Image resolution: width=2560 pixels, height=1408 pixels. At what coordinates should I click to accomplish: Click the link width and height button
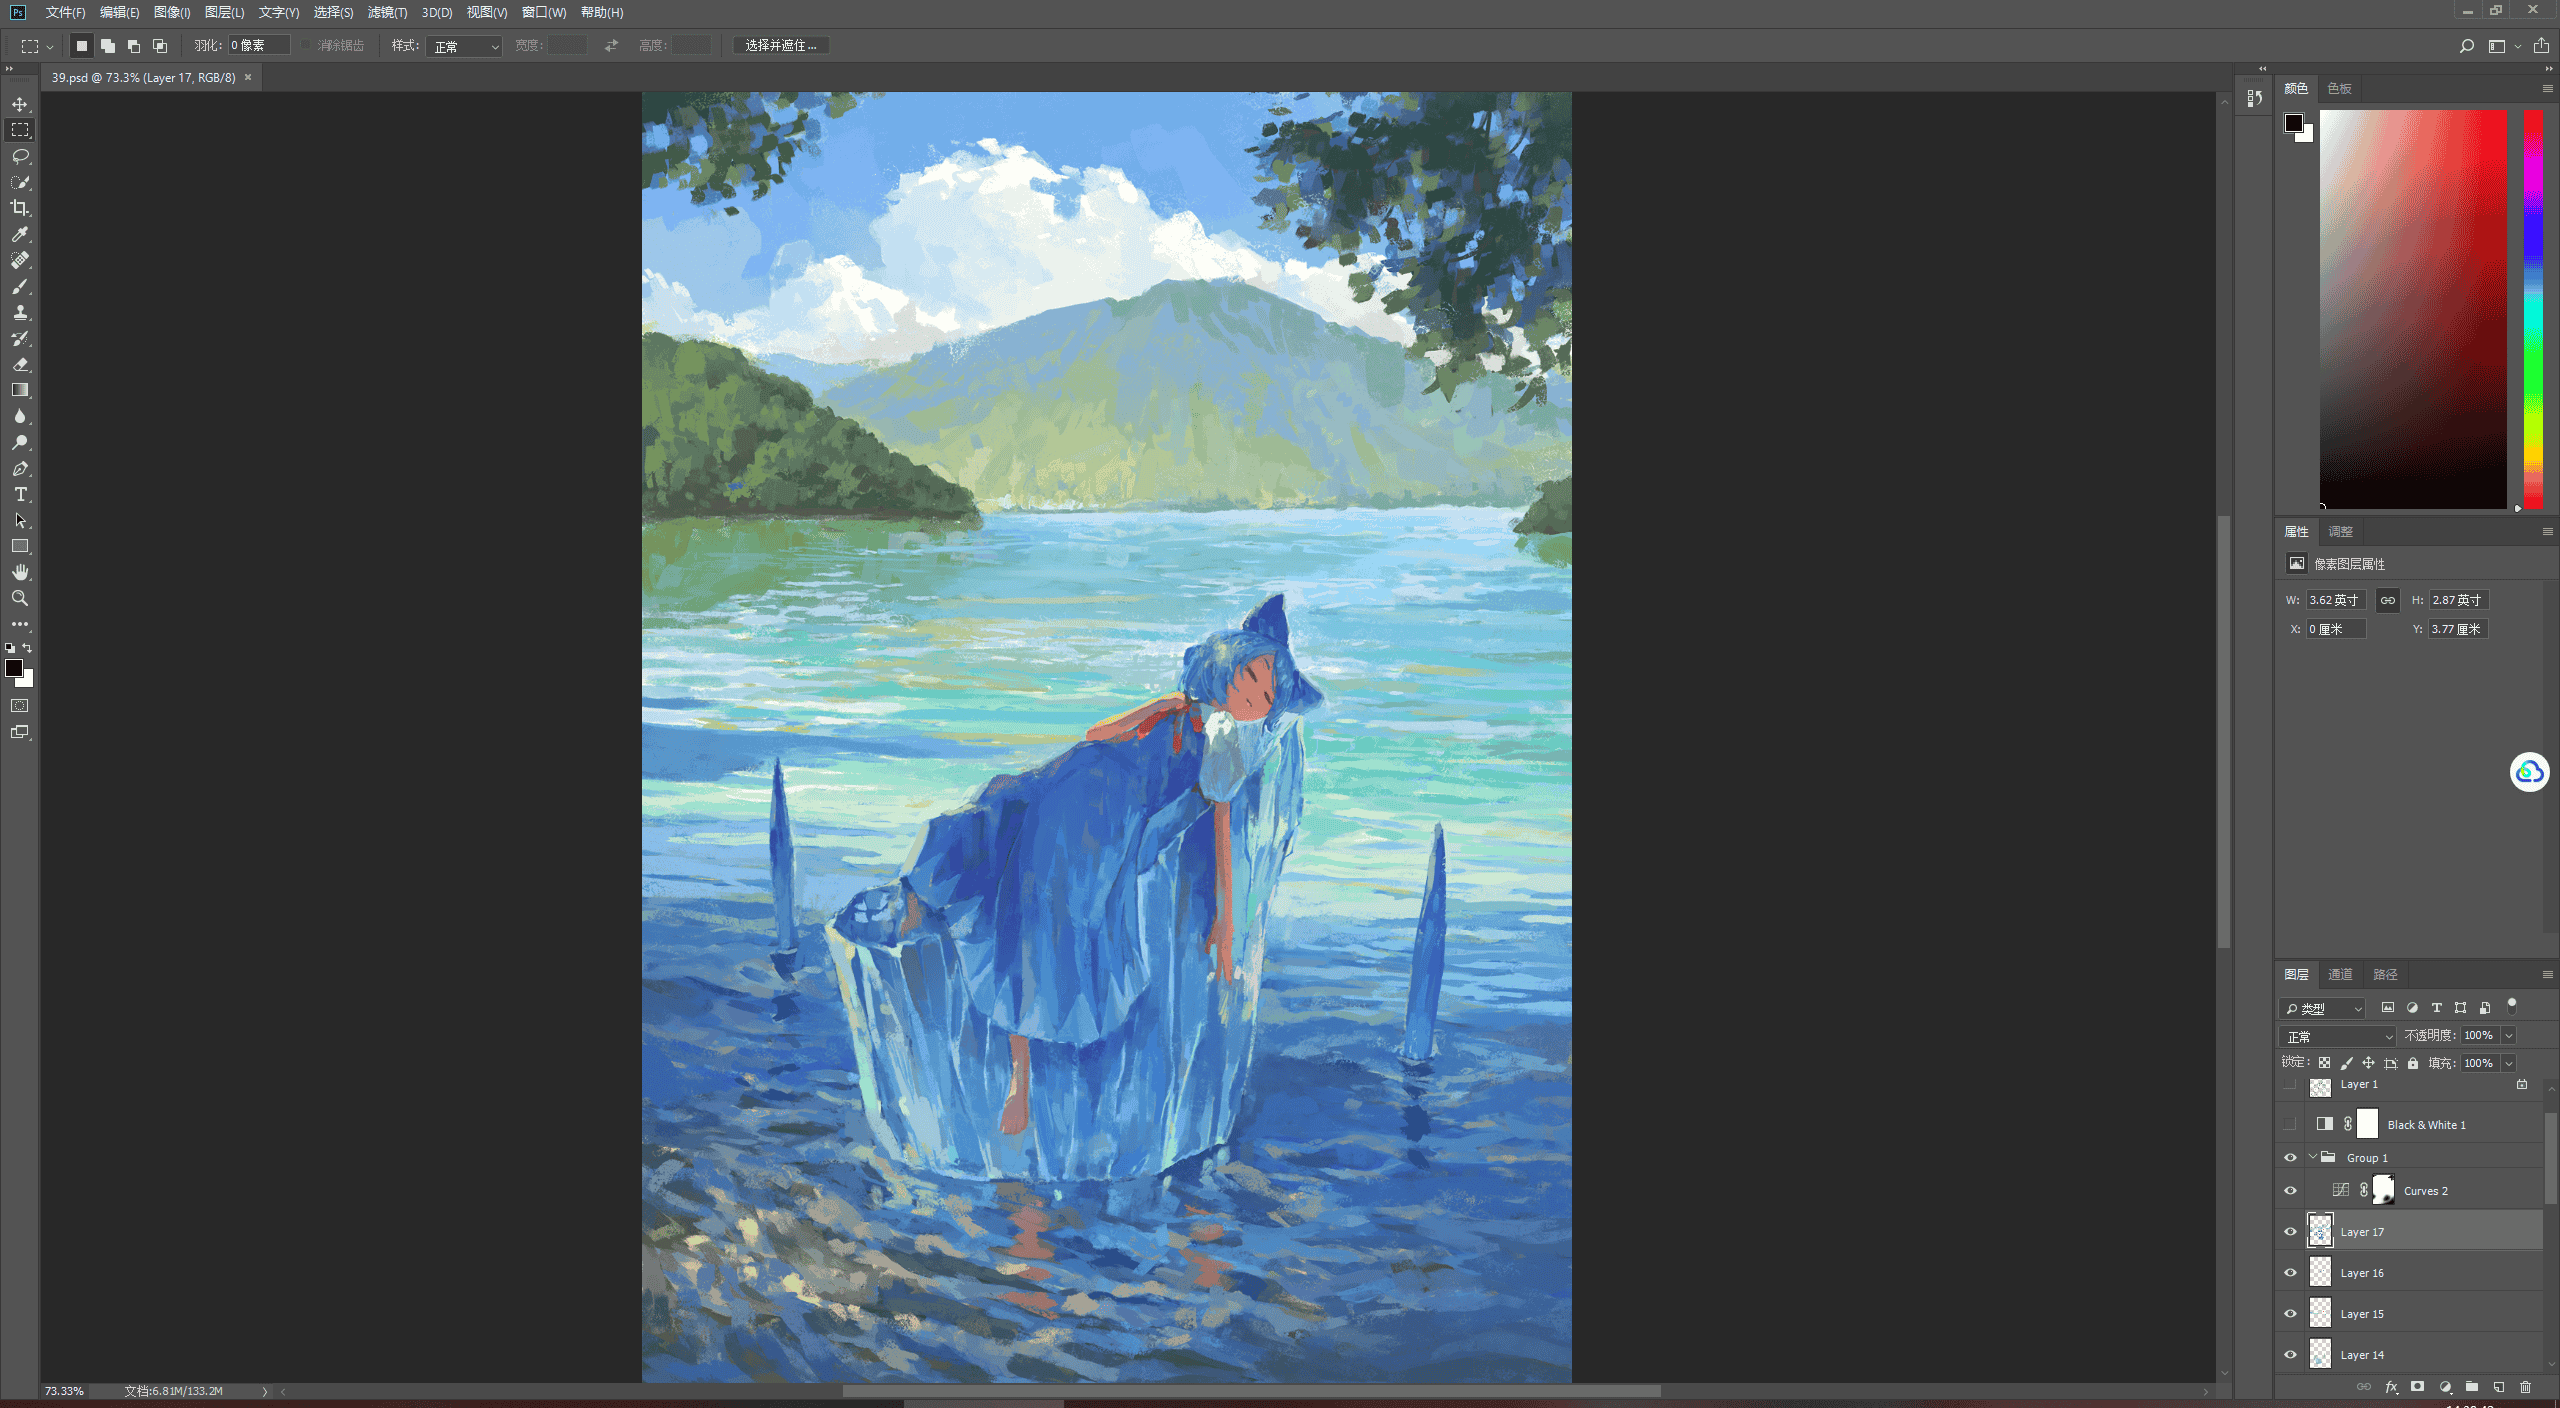point(2388,601)
